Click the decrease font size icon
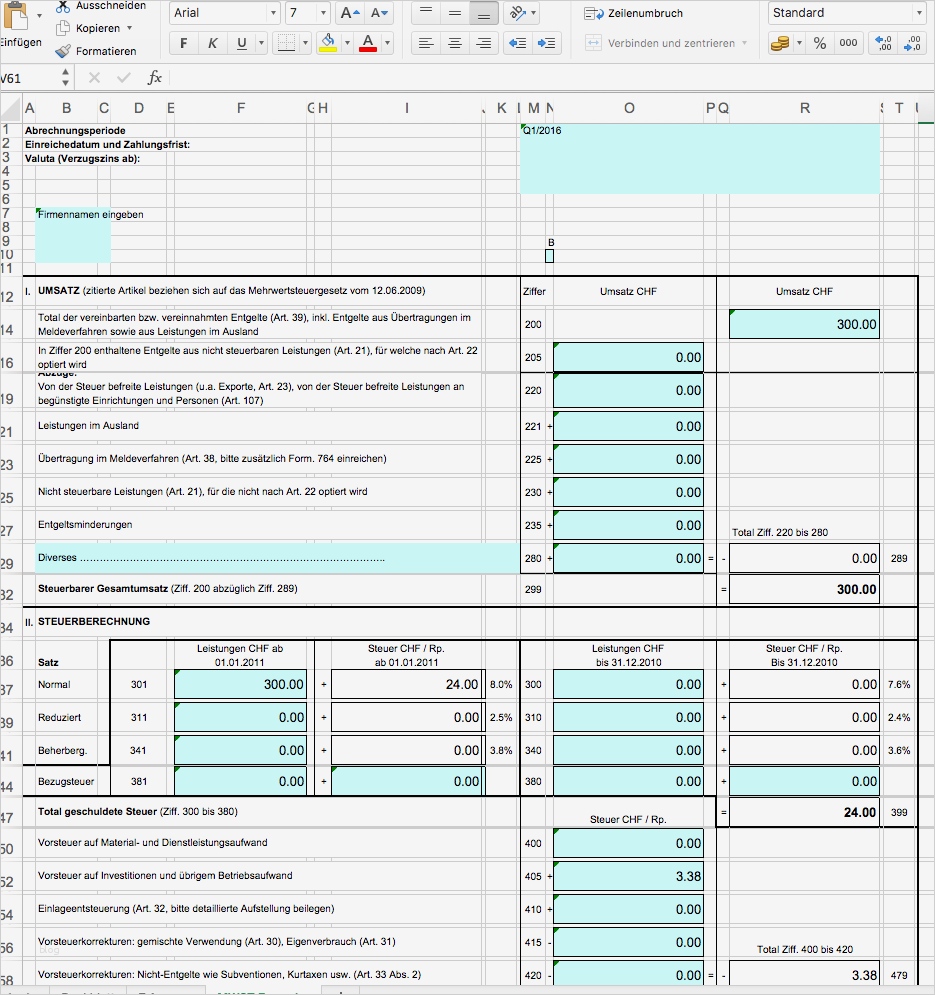 [x=379, y=13]
